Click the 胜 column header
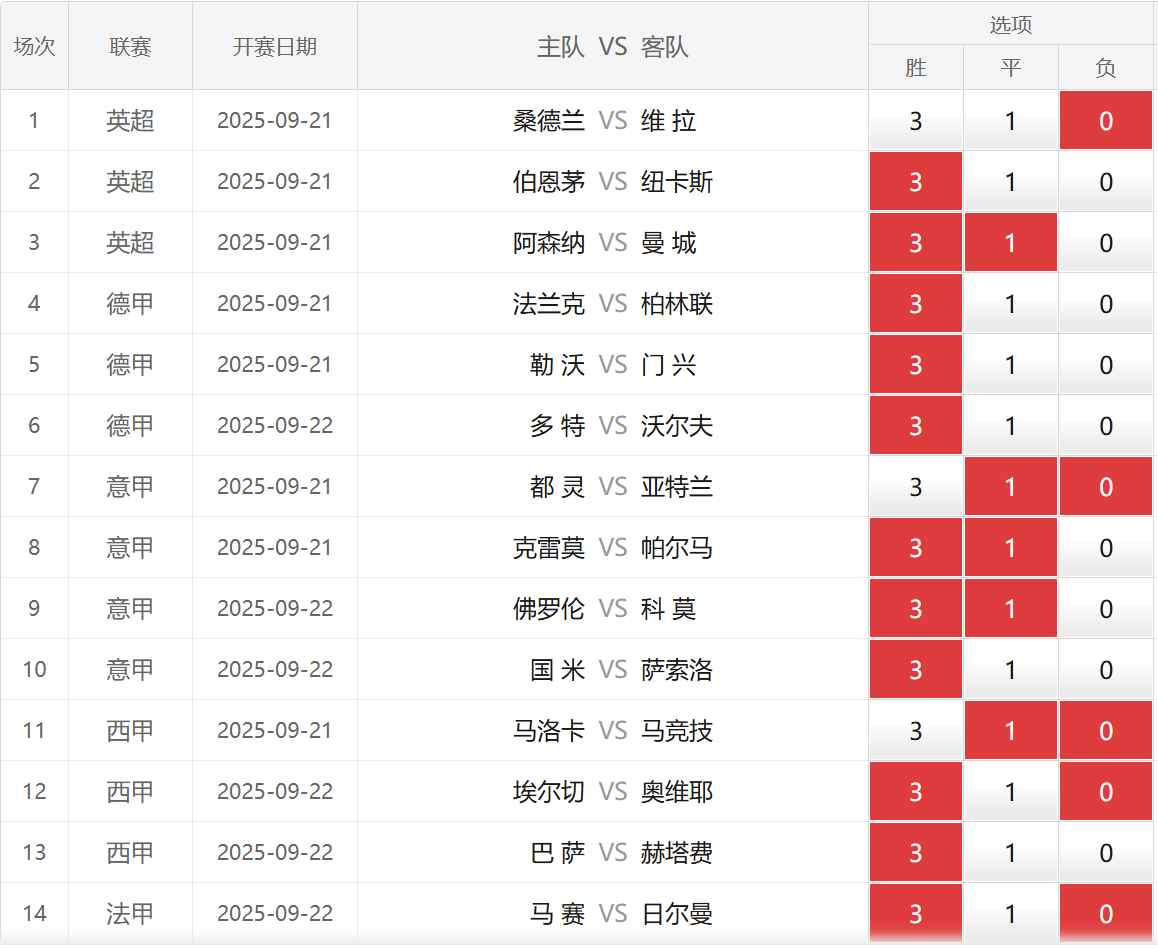The height and width of the screenshot is (948, 1158). 915,68
